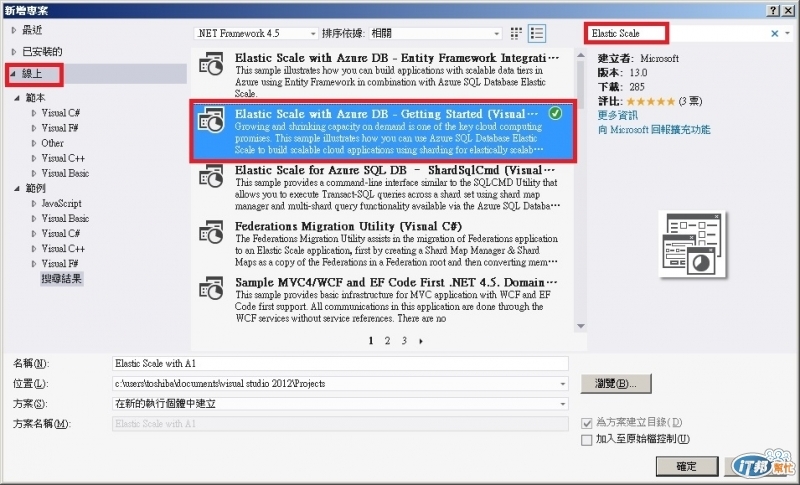Image resolution: width=800 pixels, height=485 pixels.
Task: Open the 位置 location dropdown arrow
Action: [563, 384]
